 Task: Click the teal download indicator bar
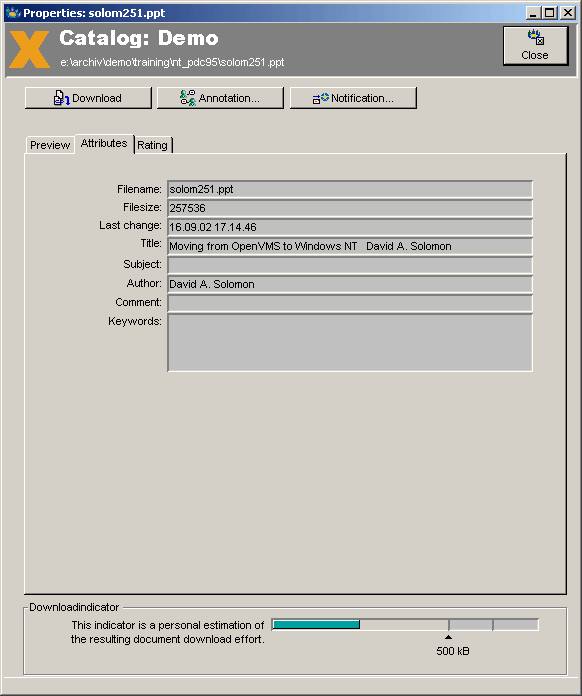tap(316, 625)
